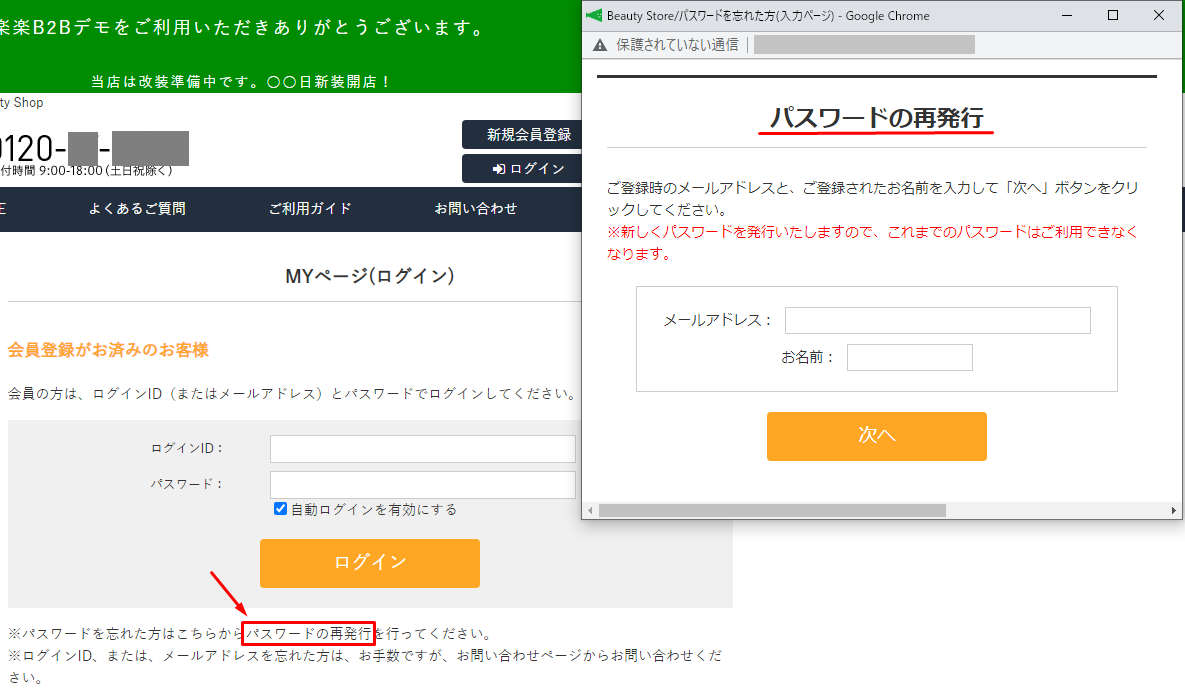Viewport: 1185px width, 691px height.
Task: Open the よくあるご質問 menu item
Action: point(137,209)
